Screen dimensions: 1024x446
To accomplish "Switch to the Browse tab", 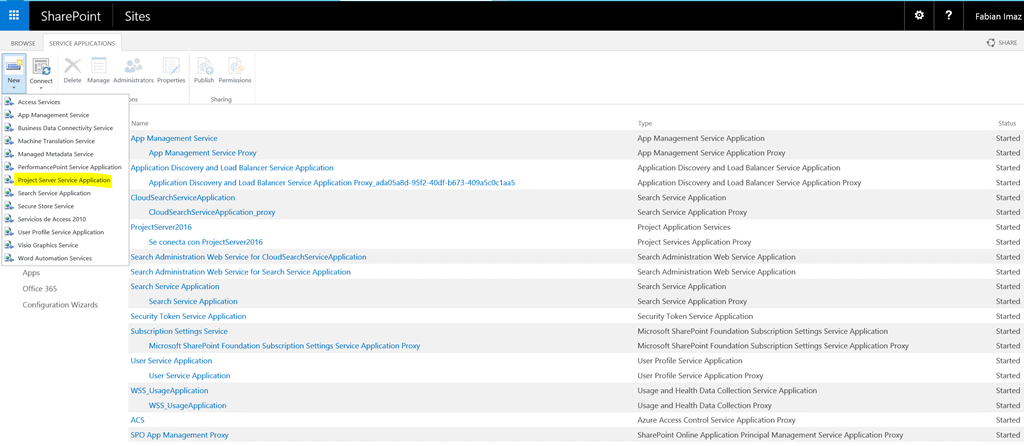I will coord(23,43).
